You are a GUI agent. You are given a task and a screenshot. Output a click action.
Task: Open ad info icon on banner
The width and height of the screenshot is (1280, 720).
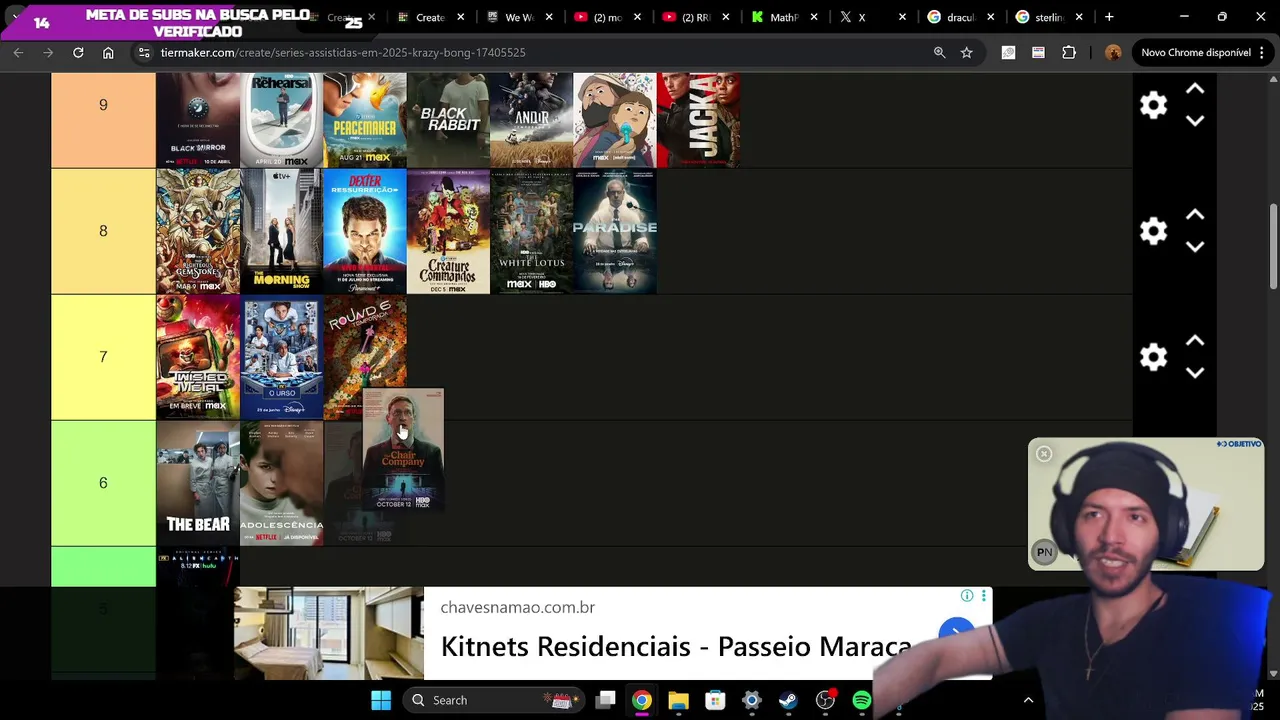tap(967, 596)
